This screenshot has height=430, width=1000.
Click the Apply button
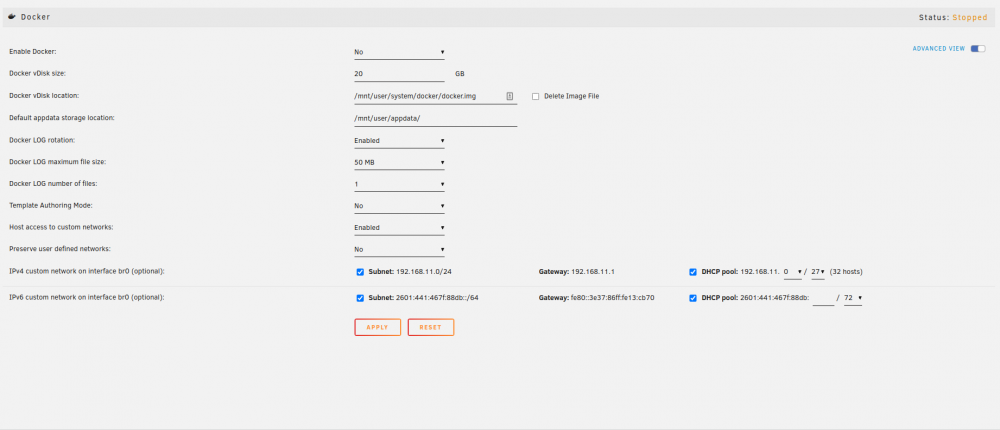point(378,327)
